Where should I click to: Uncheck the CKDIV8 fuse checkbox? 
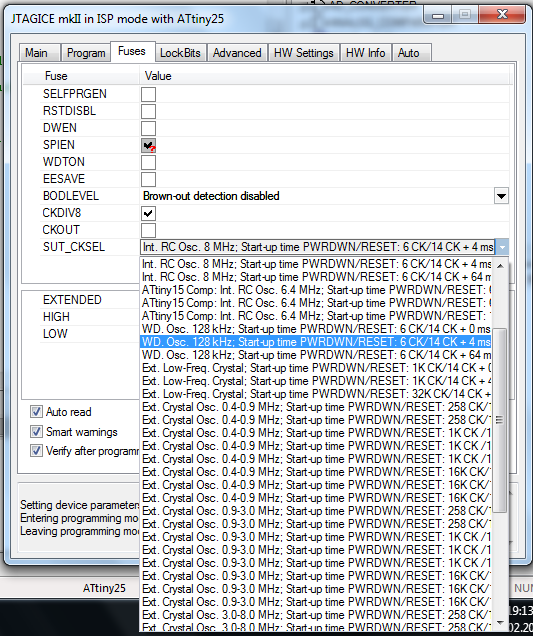click(x=148, y=213)
